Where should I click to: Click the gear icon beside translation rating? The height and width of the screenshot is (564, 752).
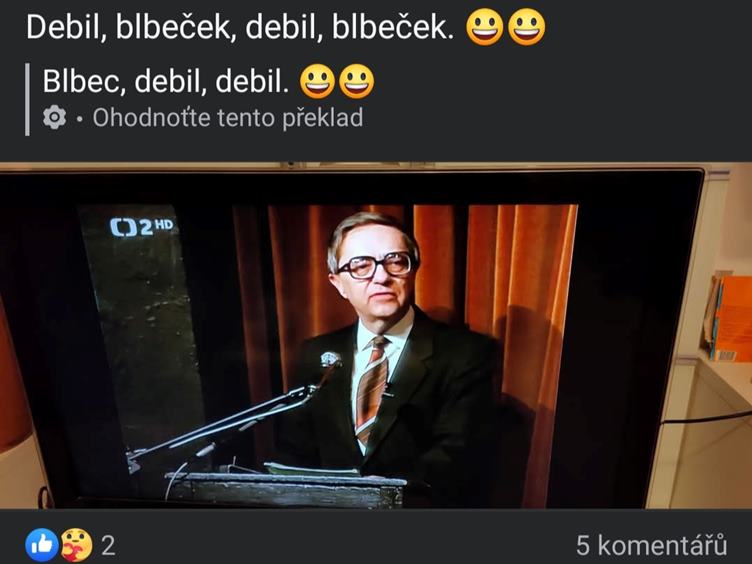[x=54, y=117]
